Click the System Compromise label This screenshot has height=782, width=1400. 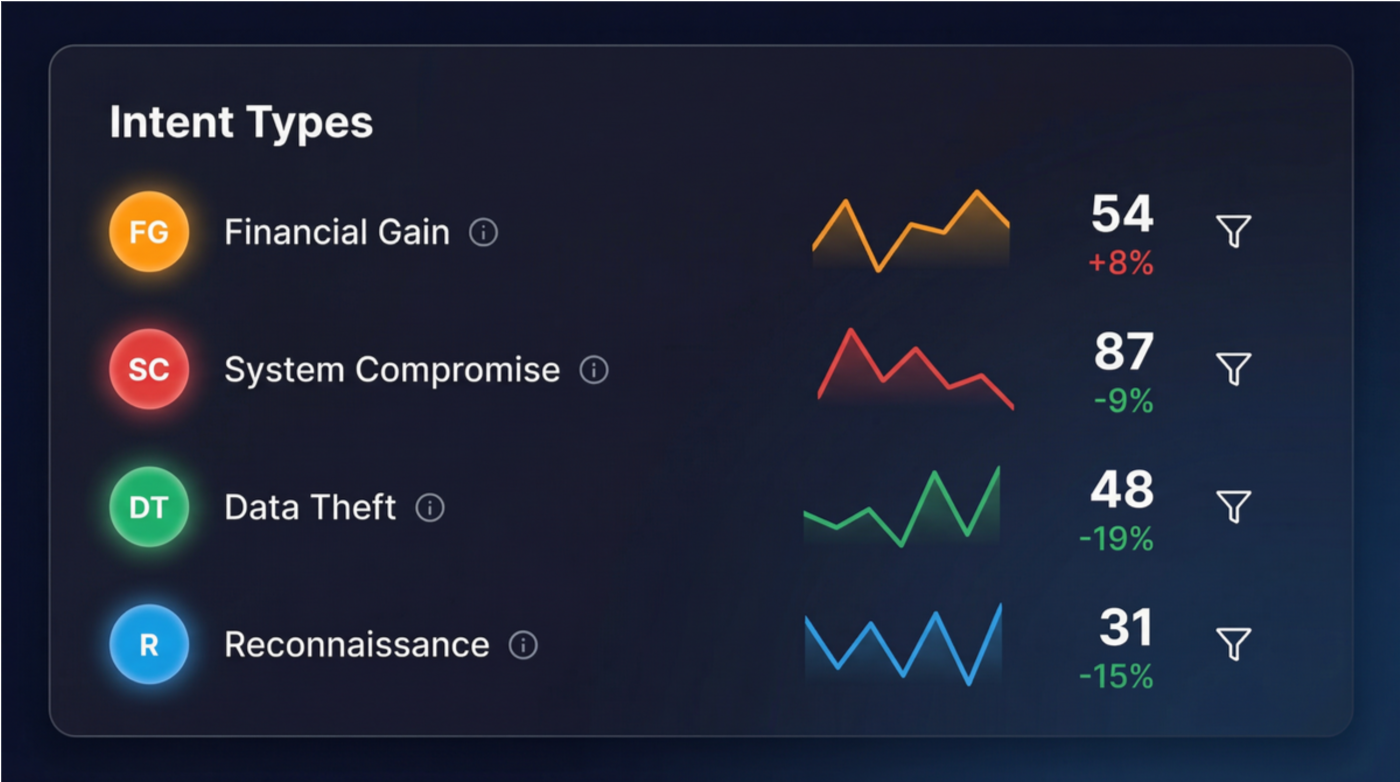(391, 369)
